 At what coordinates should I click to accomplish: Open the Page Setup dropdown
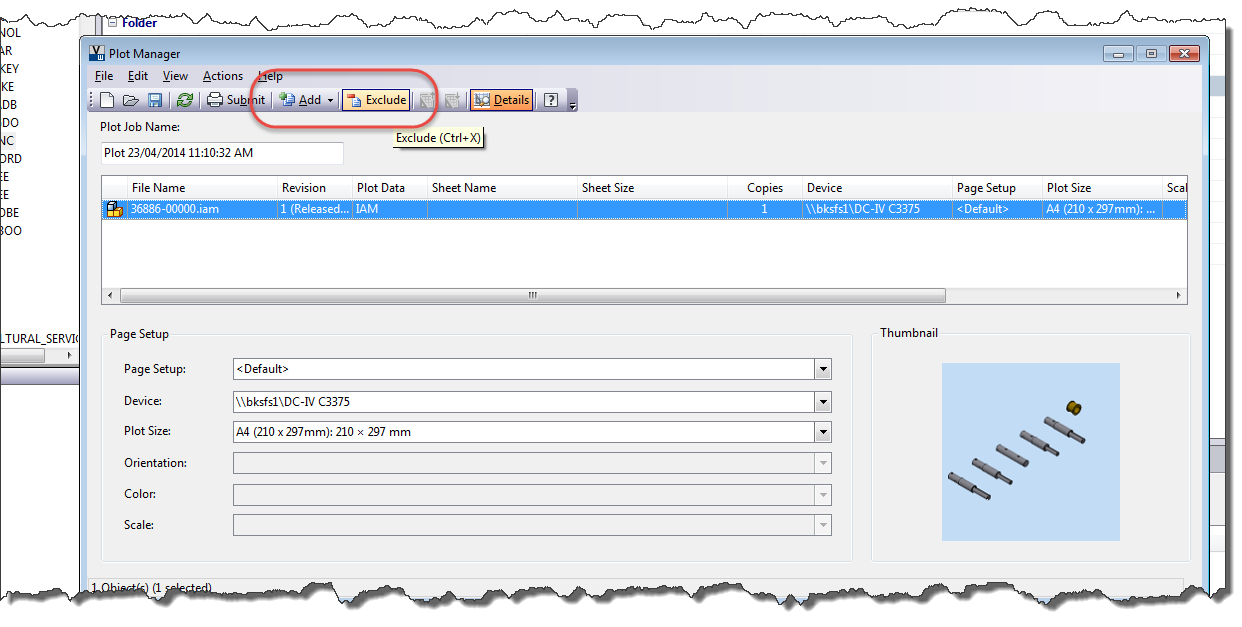click(822, 369)
